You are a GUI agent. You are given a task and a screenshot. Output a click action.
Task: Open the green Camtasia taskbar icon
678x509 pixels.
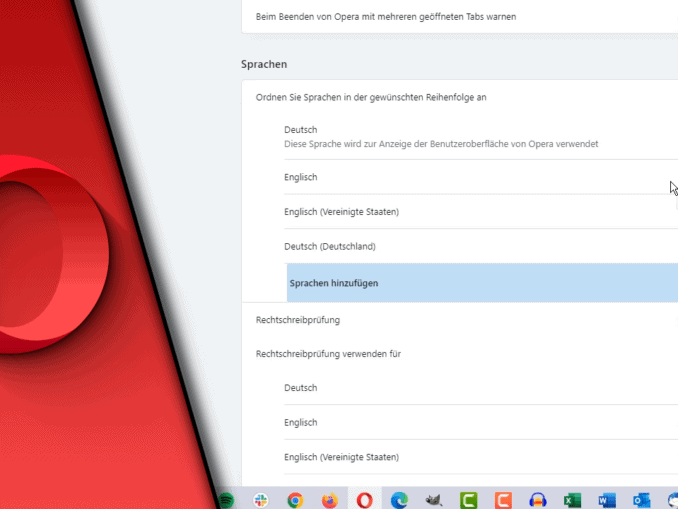click(x=468, y=500)
